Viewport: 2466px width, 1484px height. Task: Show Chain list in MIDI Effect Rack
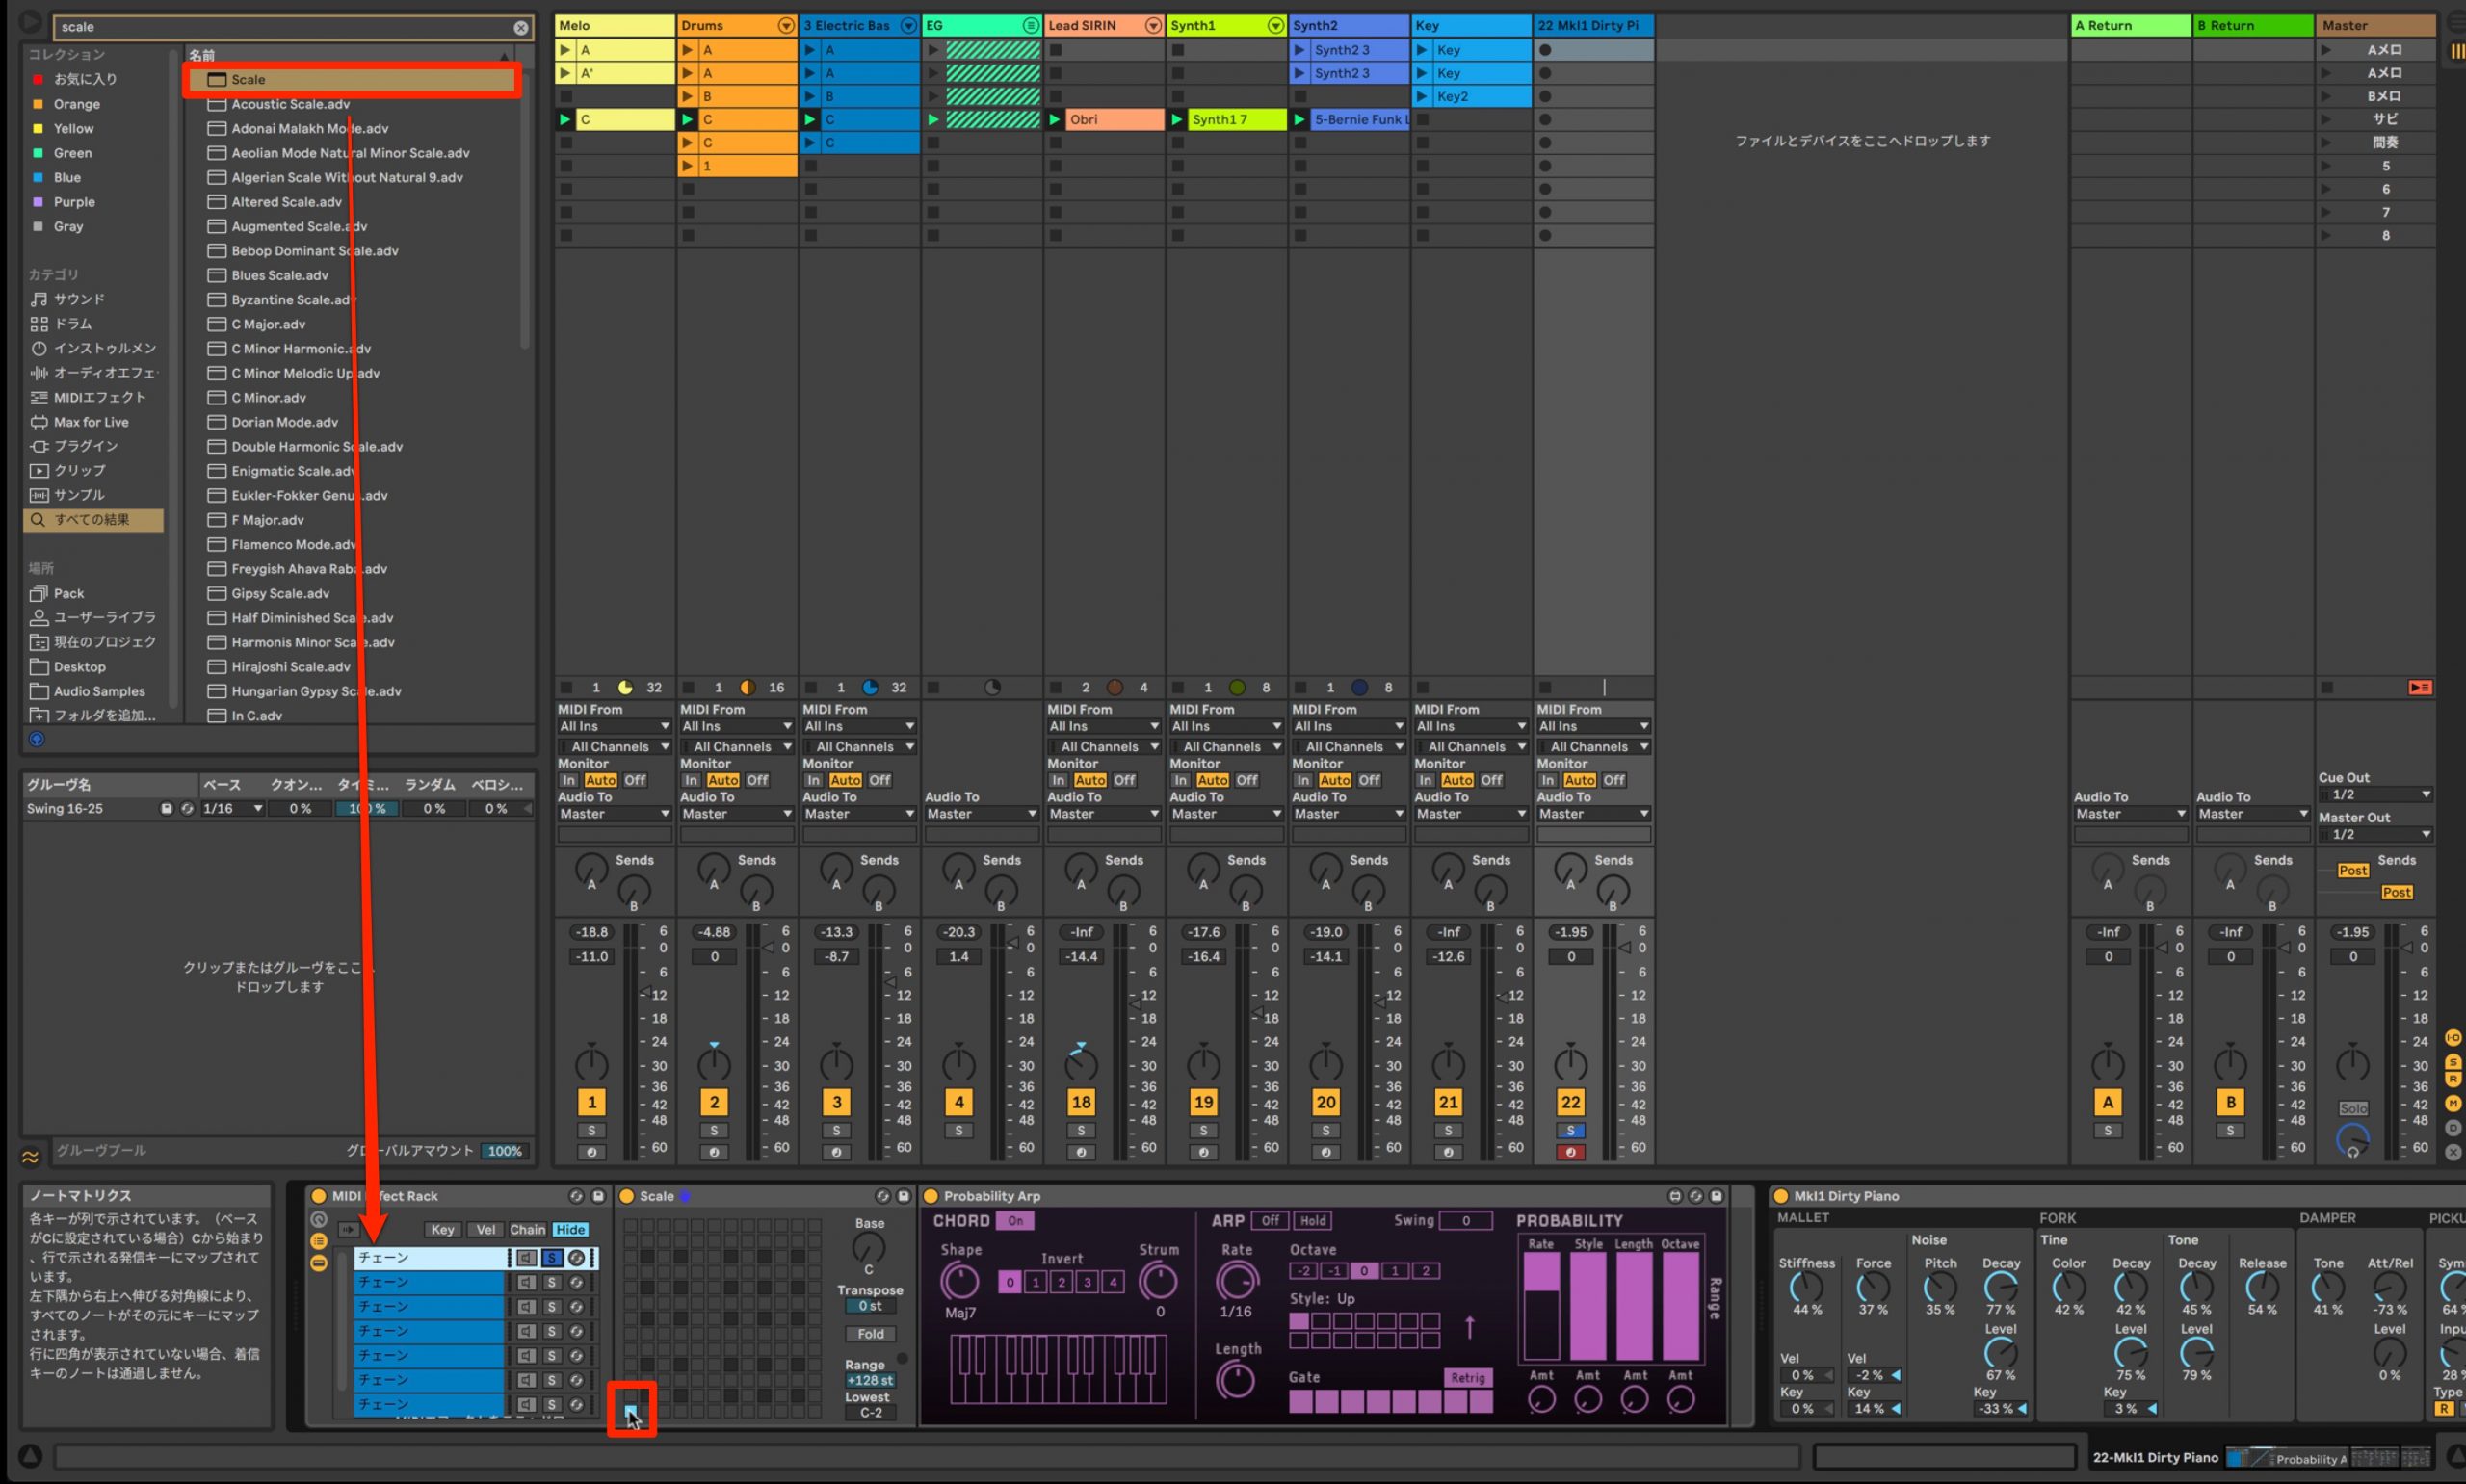[527, 1230]
